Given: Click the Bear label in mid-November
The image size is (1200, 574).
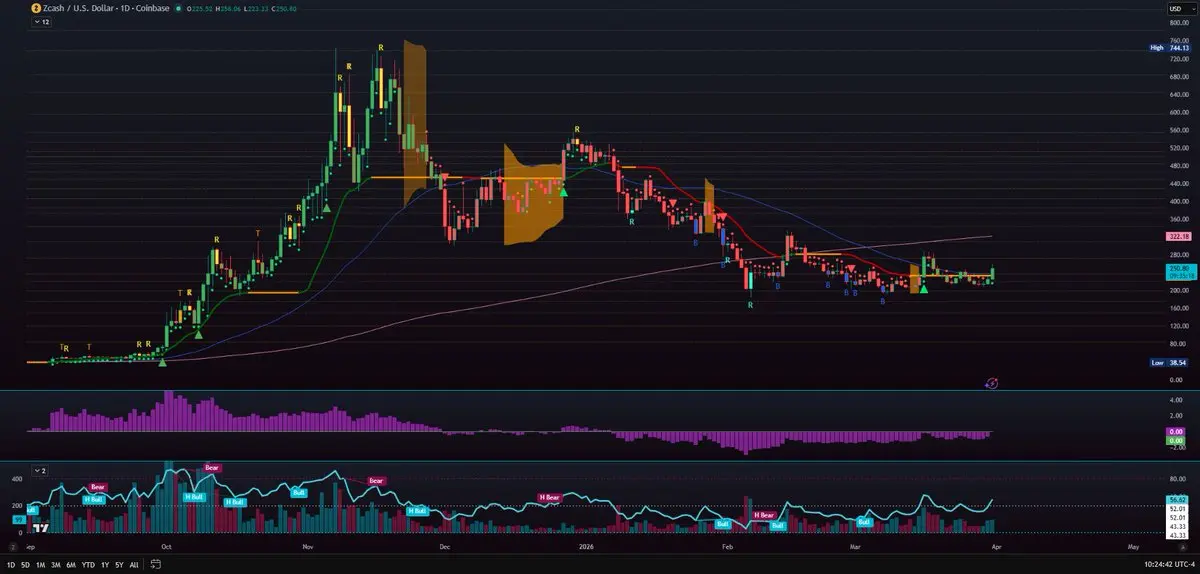Looking at the screenshot, I should [376, 481].
